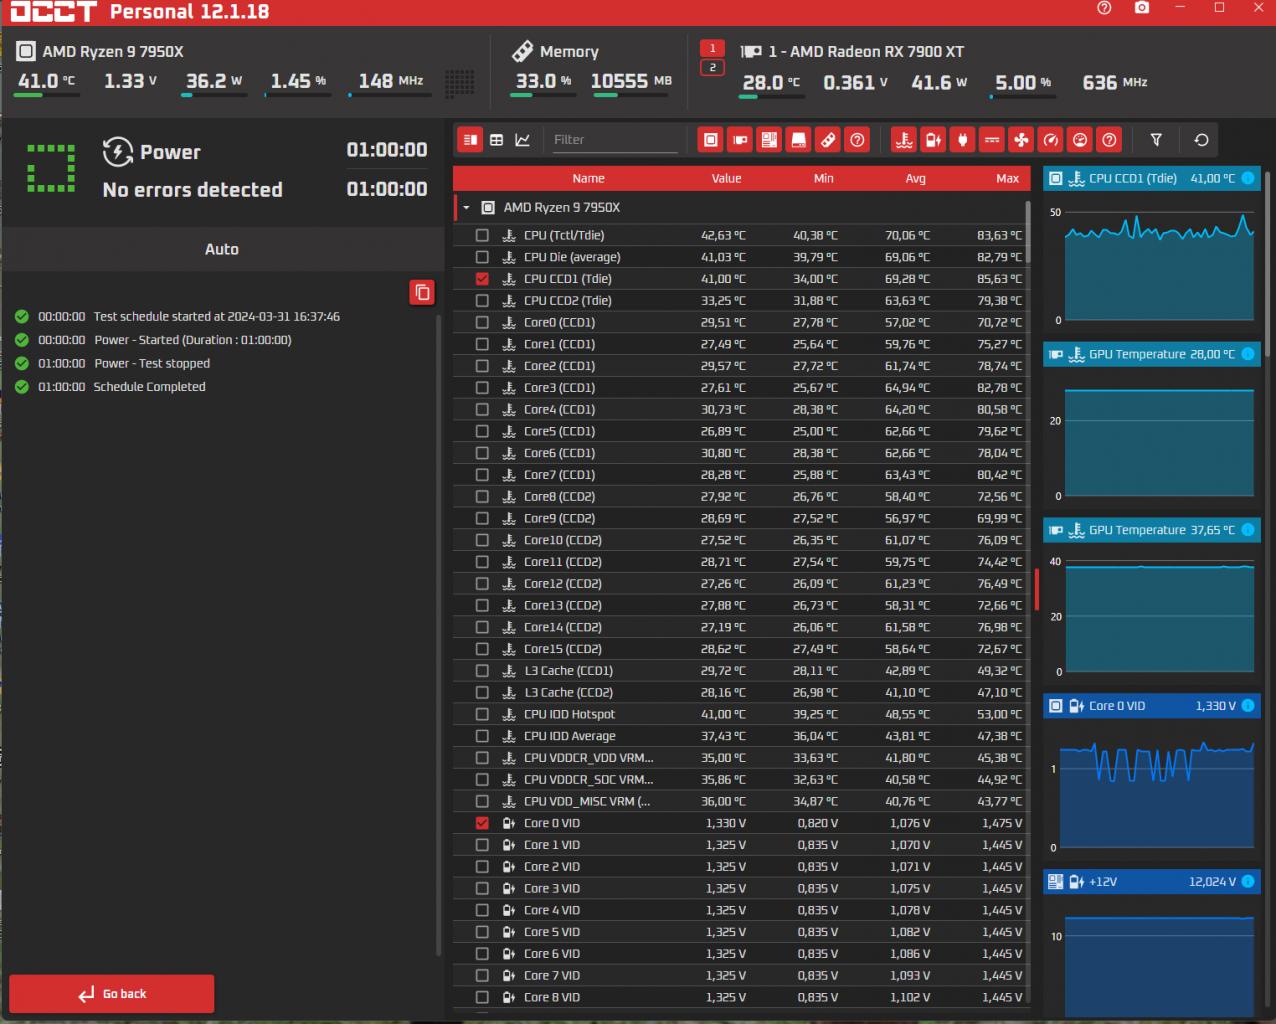Sort by the Name column header
Screen dimensions: 1276x1024
coord(588,178)
